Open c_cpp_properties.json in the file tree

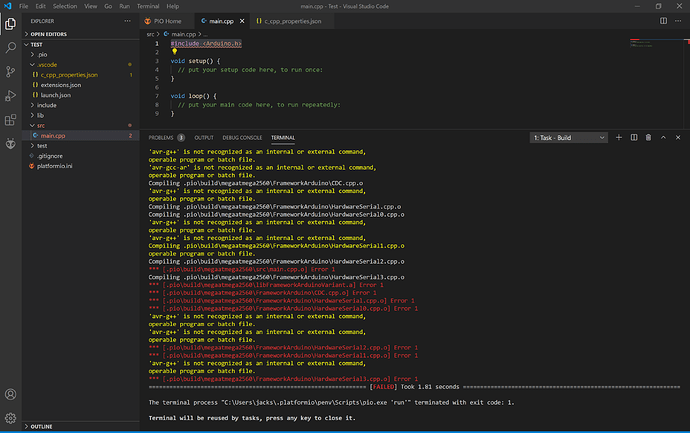click(81, 75)
